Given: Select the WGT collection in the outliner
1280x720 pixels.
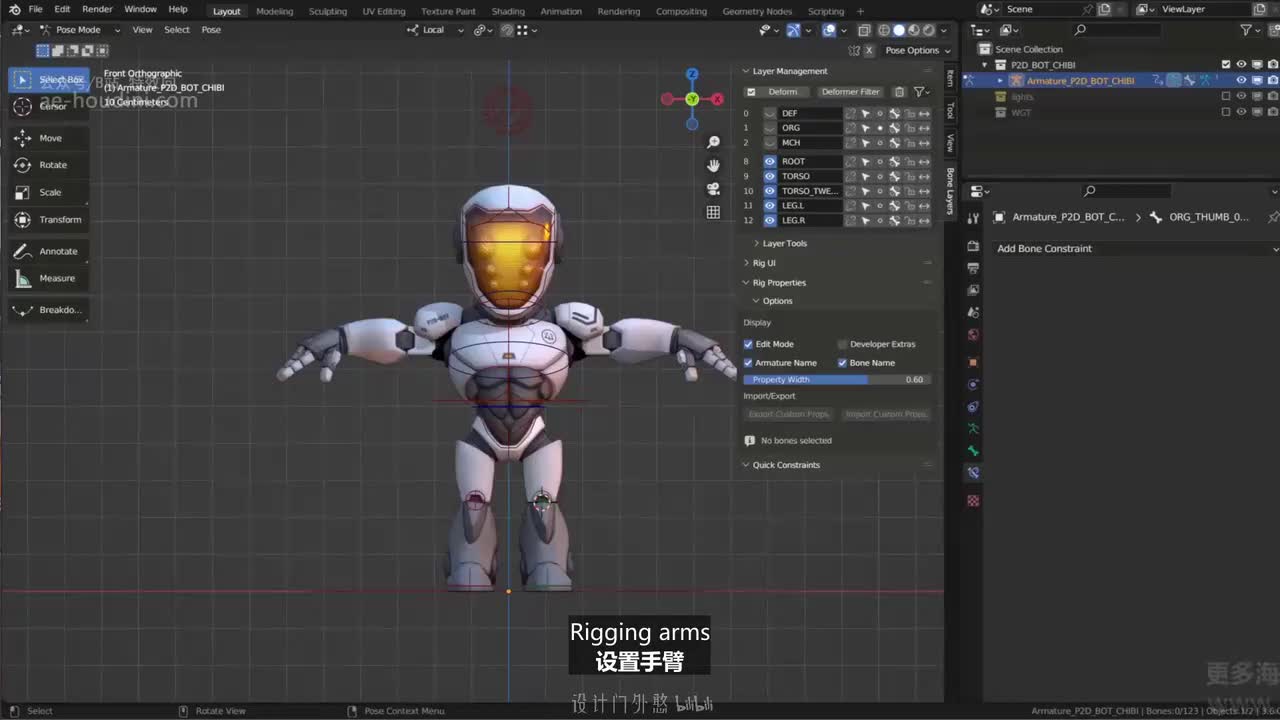Looking at the screenshot, I should tap(1021, 113).
